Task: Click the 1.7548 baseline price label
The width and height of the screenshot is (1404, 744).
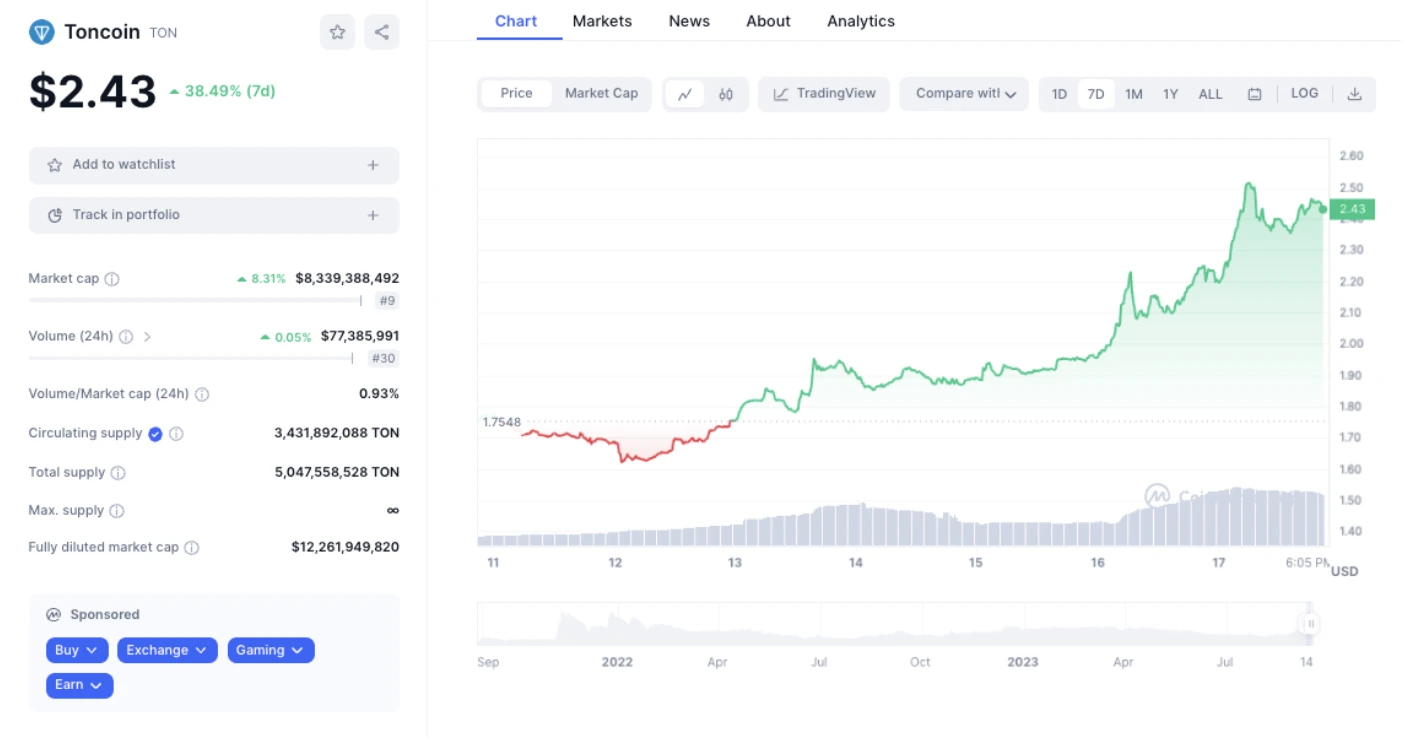Action: pos(501,422)
